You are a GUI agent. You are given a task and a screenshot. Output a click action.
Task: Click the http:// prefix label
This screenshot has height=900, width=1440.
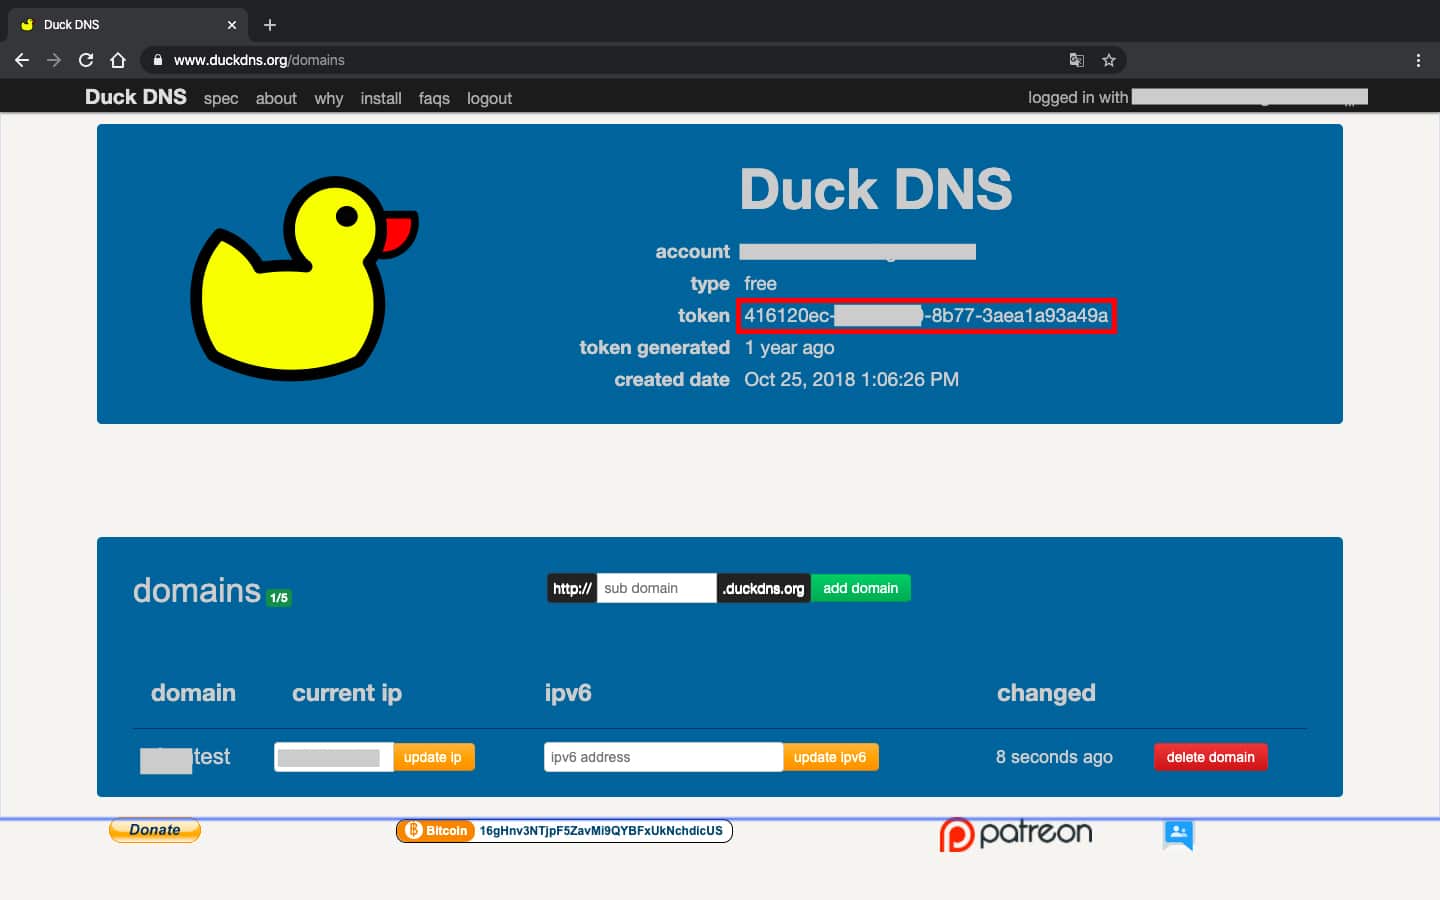point(572,588)
